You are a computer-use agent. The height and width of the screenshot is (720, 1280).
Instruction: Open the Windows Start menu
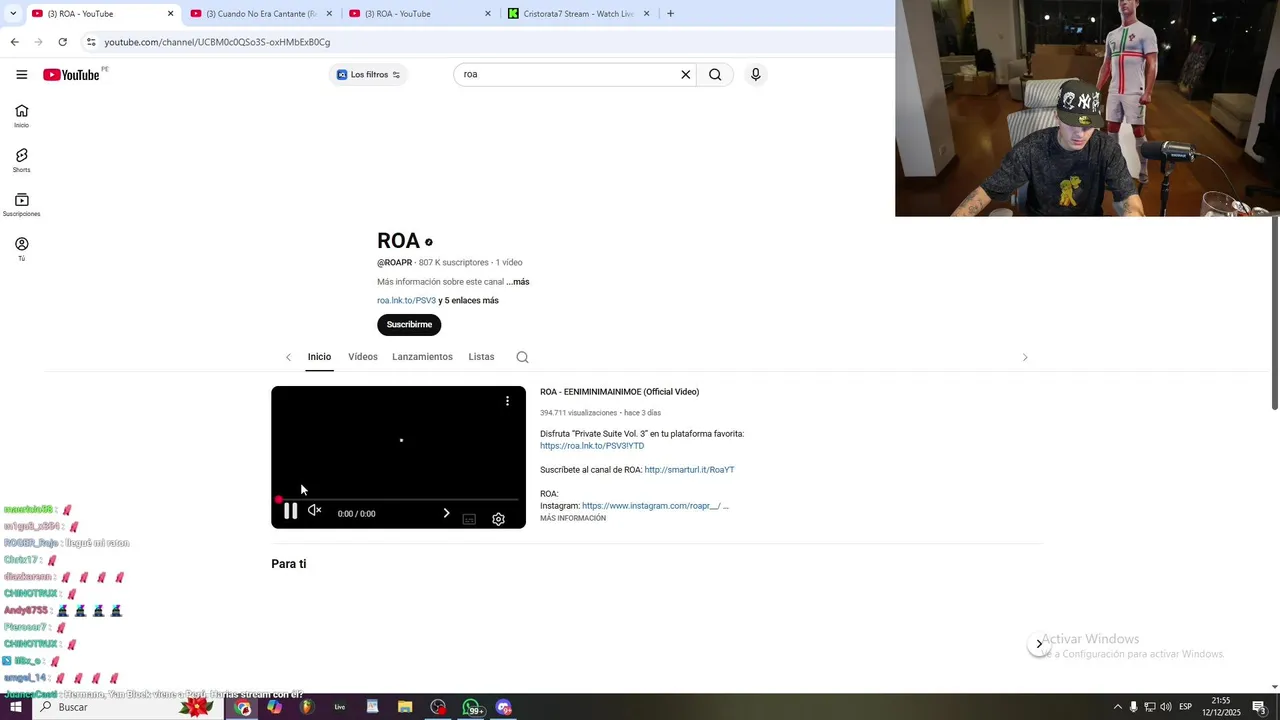tap(16, 707)
